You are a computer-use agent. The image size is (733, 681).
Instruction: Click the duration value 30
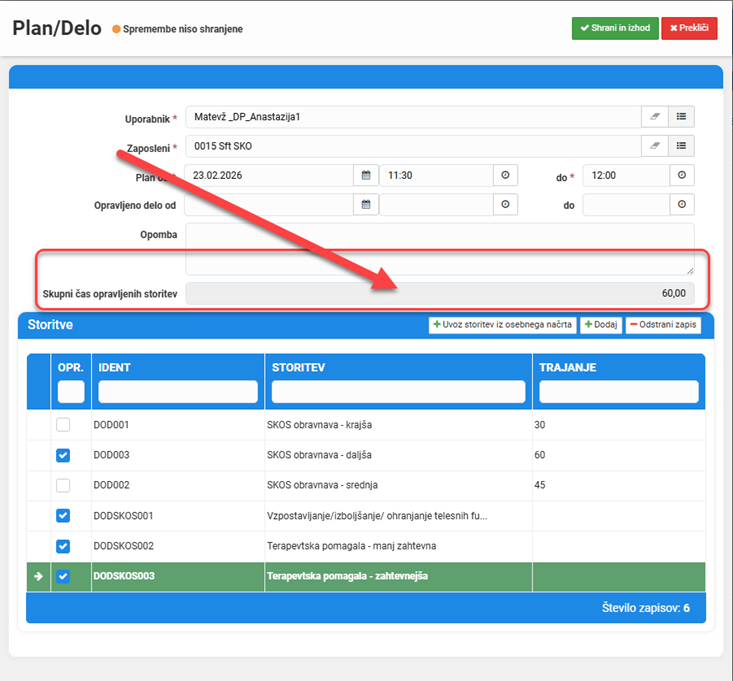[x=539, y=425]
